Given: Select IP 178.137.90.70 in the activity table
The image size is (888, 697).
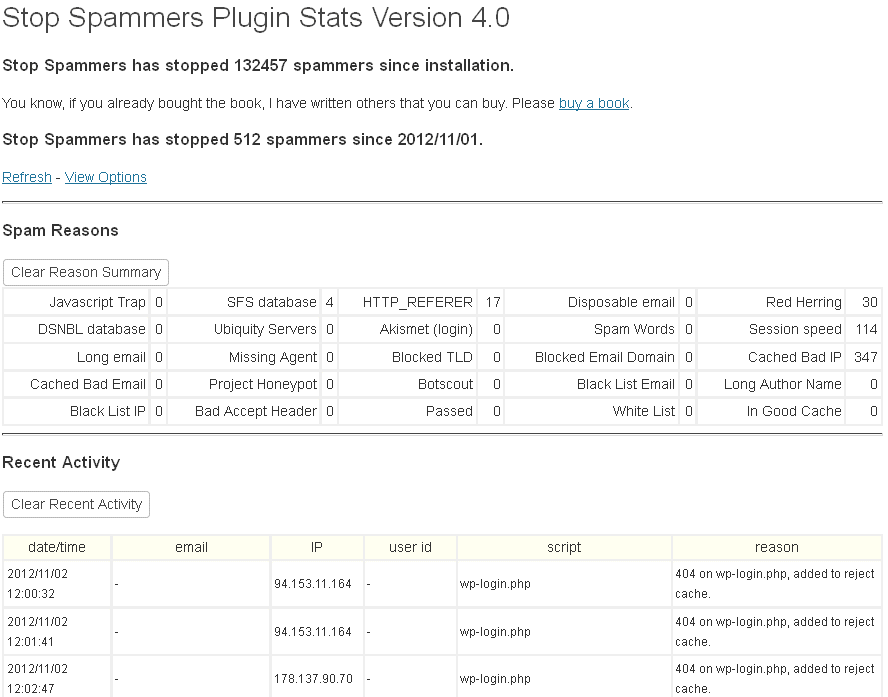Looking at the screenshot, I should pyautogui.click(x=314, y=678).
